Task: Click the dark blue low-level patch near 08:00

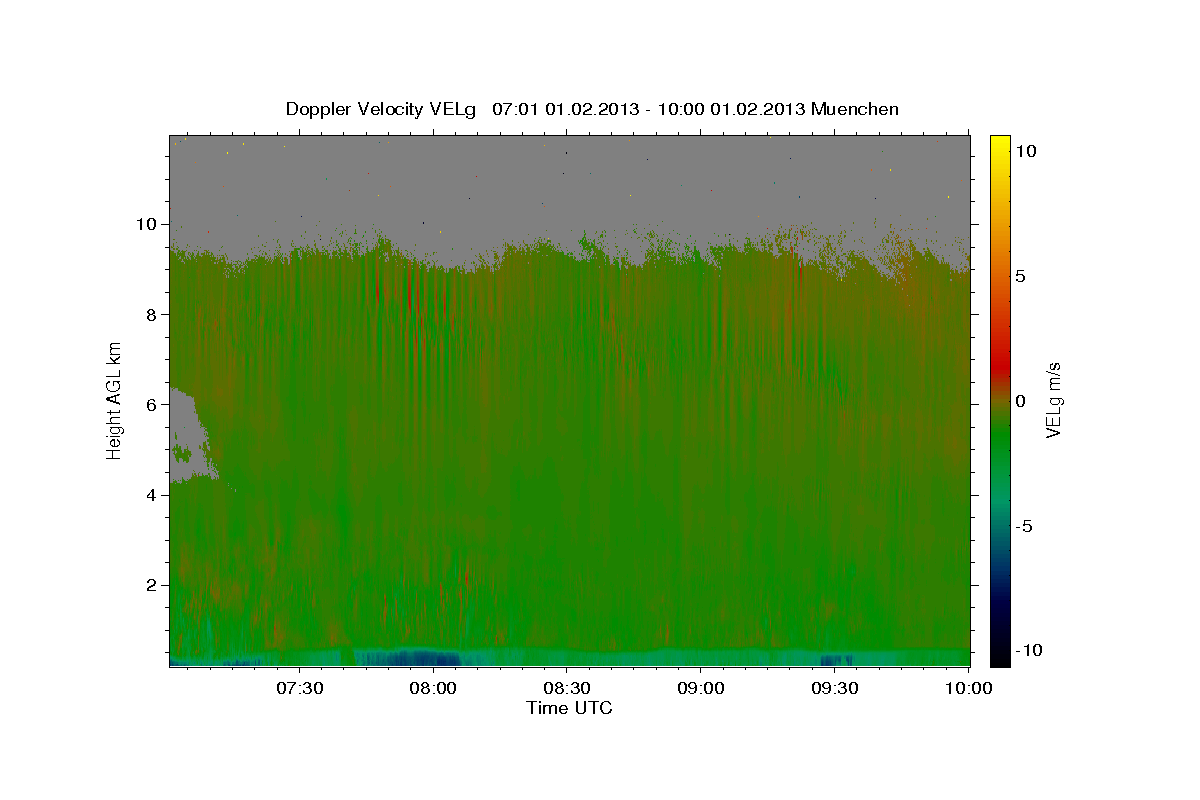Action: pyautogui.click(x=410, y=658)
